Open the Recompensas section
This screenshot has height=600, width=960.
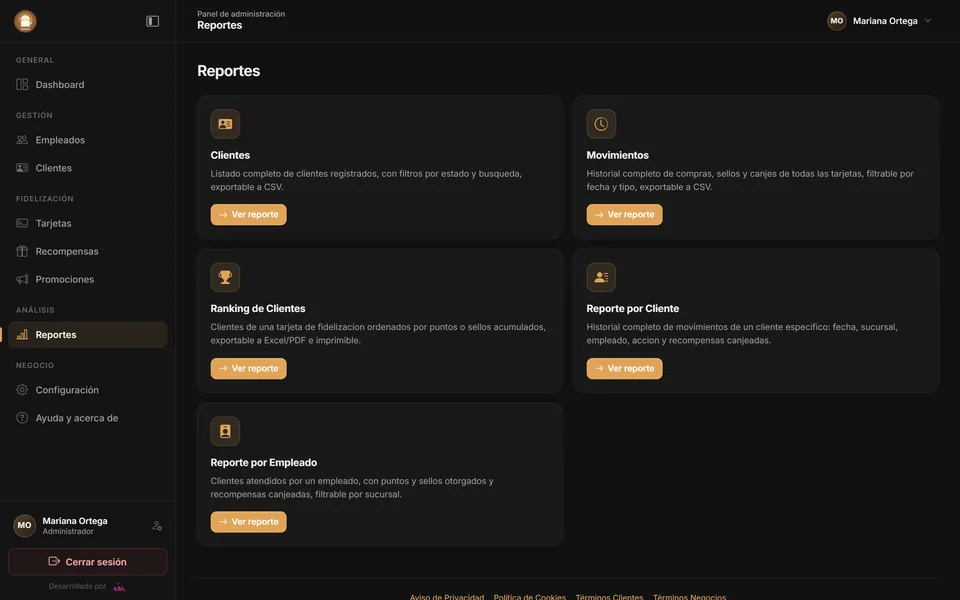tap(88, 251)
